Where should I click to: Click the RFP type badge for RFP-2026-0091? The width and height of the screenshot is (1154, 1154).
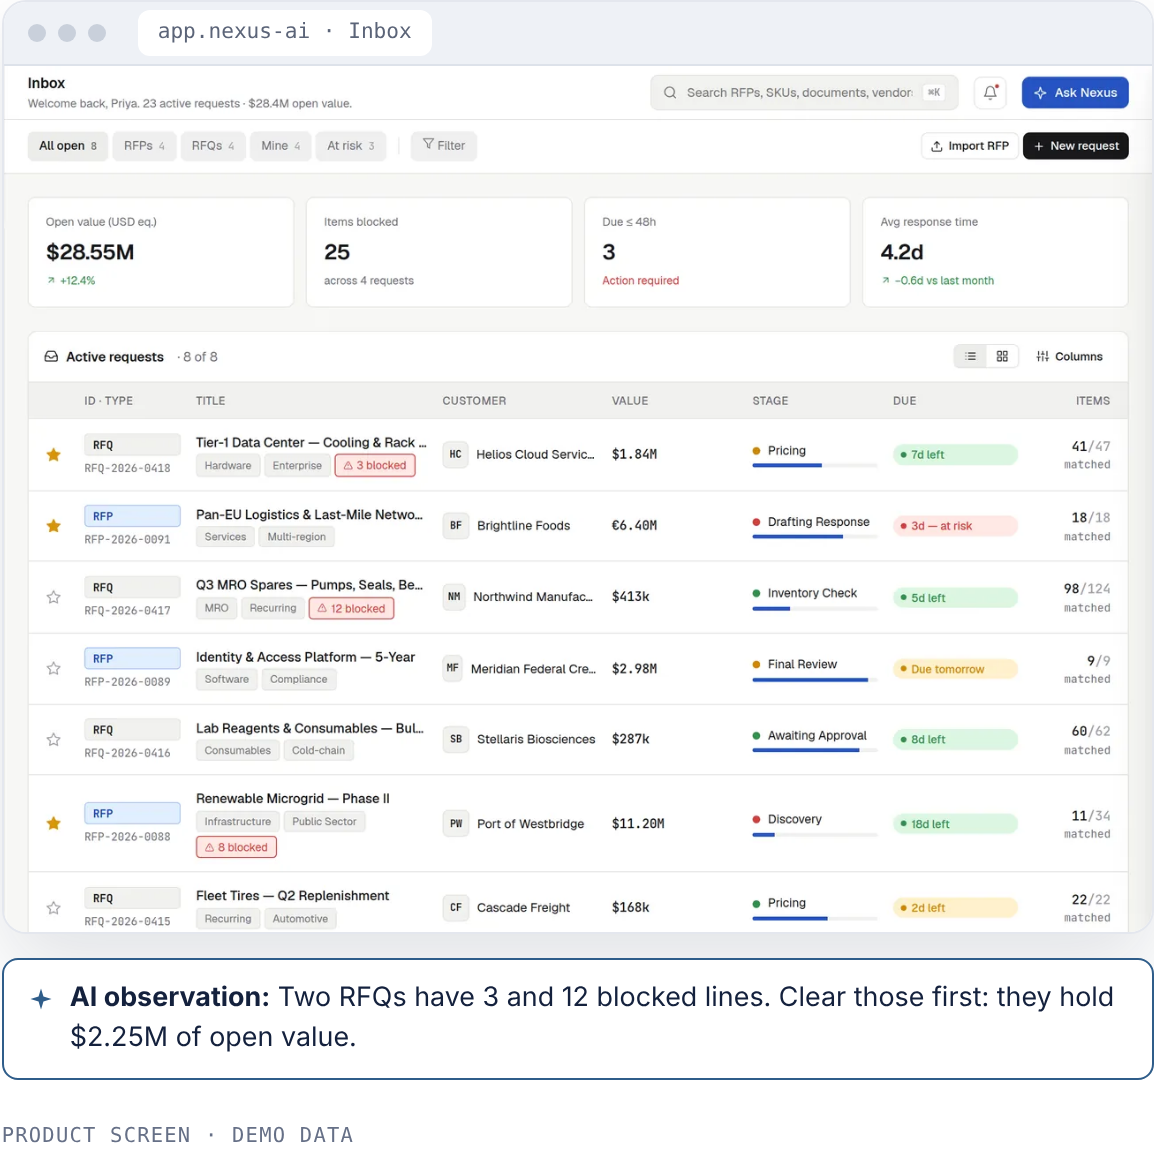(132, 516)
